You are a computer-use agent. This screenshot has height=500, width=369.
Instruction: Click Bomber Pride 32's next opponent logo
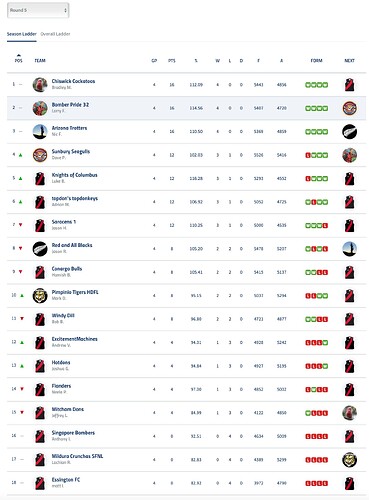[350, 108]
